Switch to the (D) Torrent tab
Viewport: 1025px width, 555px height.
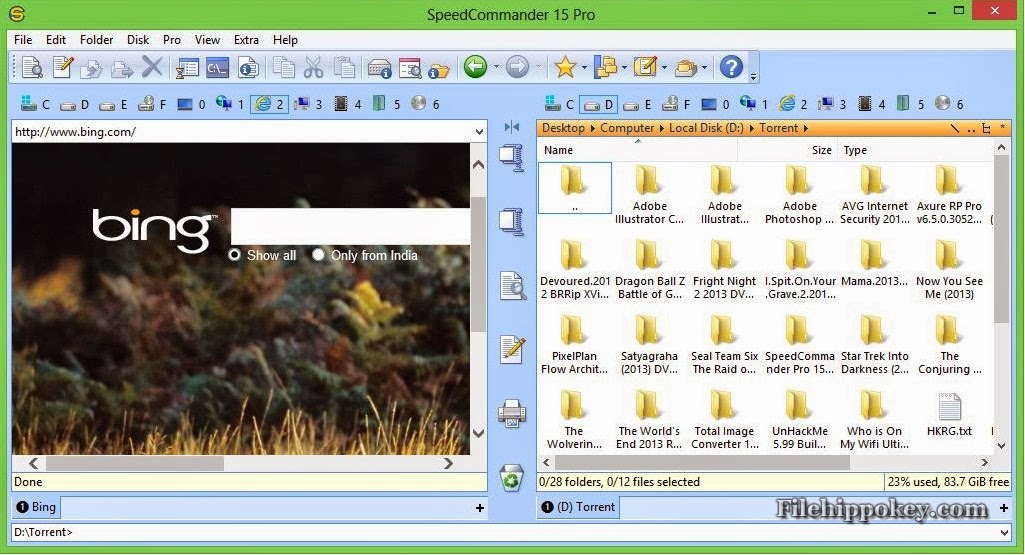tap(579, 507)
